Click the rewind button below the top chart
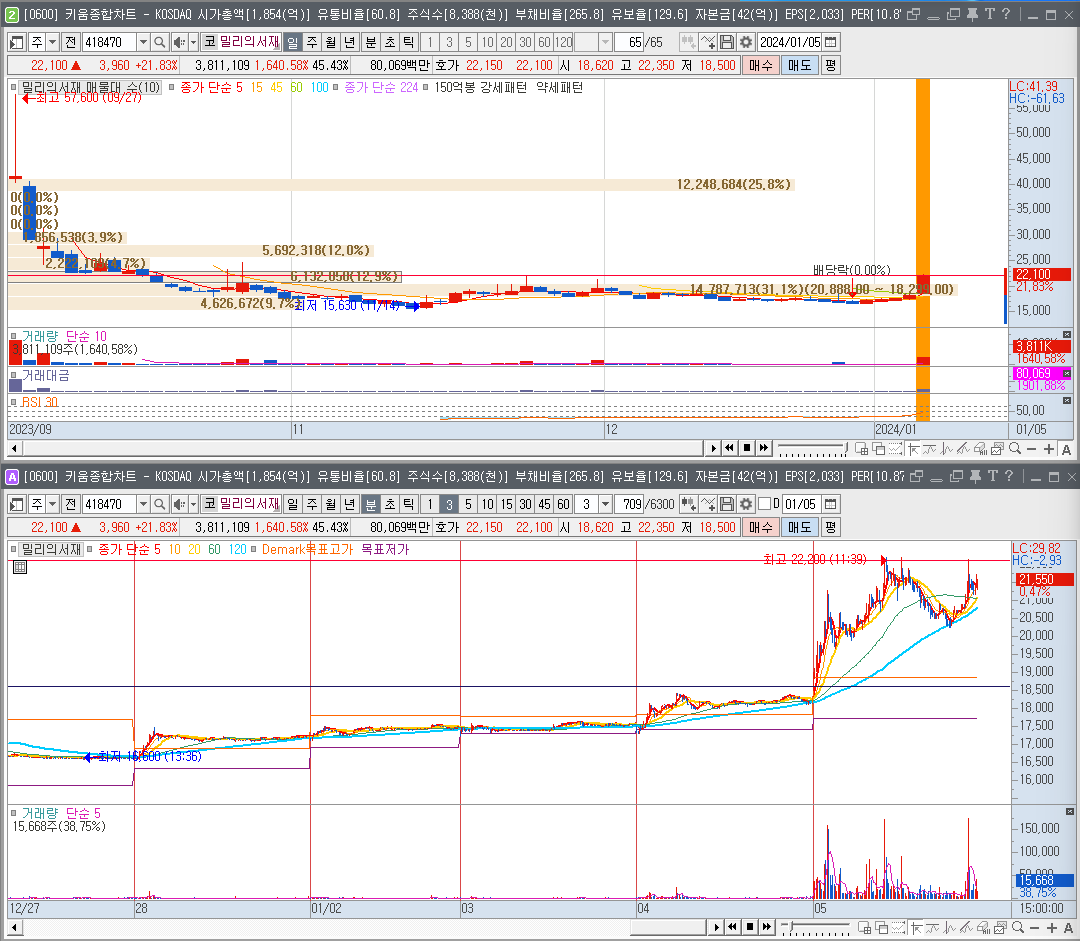Image resolution: width=1080 pixels, height=941 pixels. (729, 448)
